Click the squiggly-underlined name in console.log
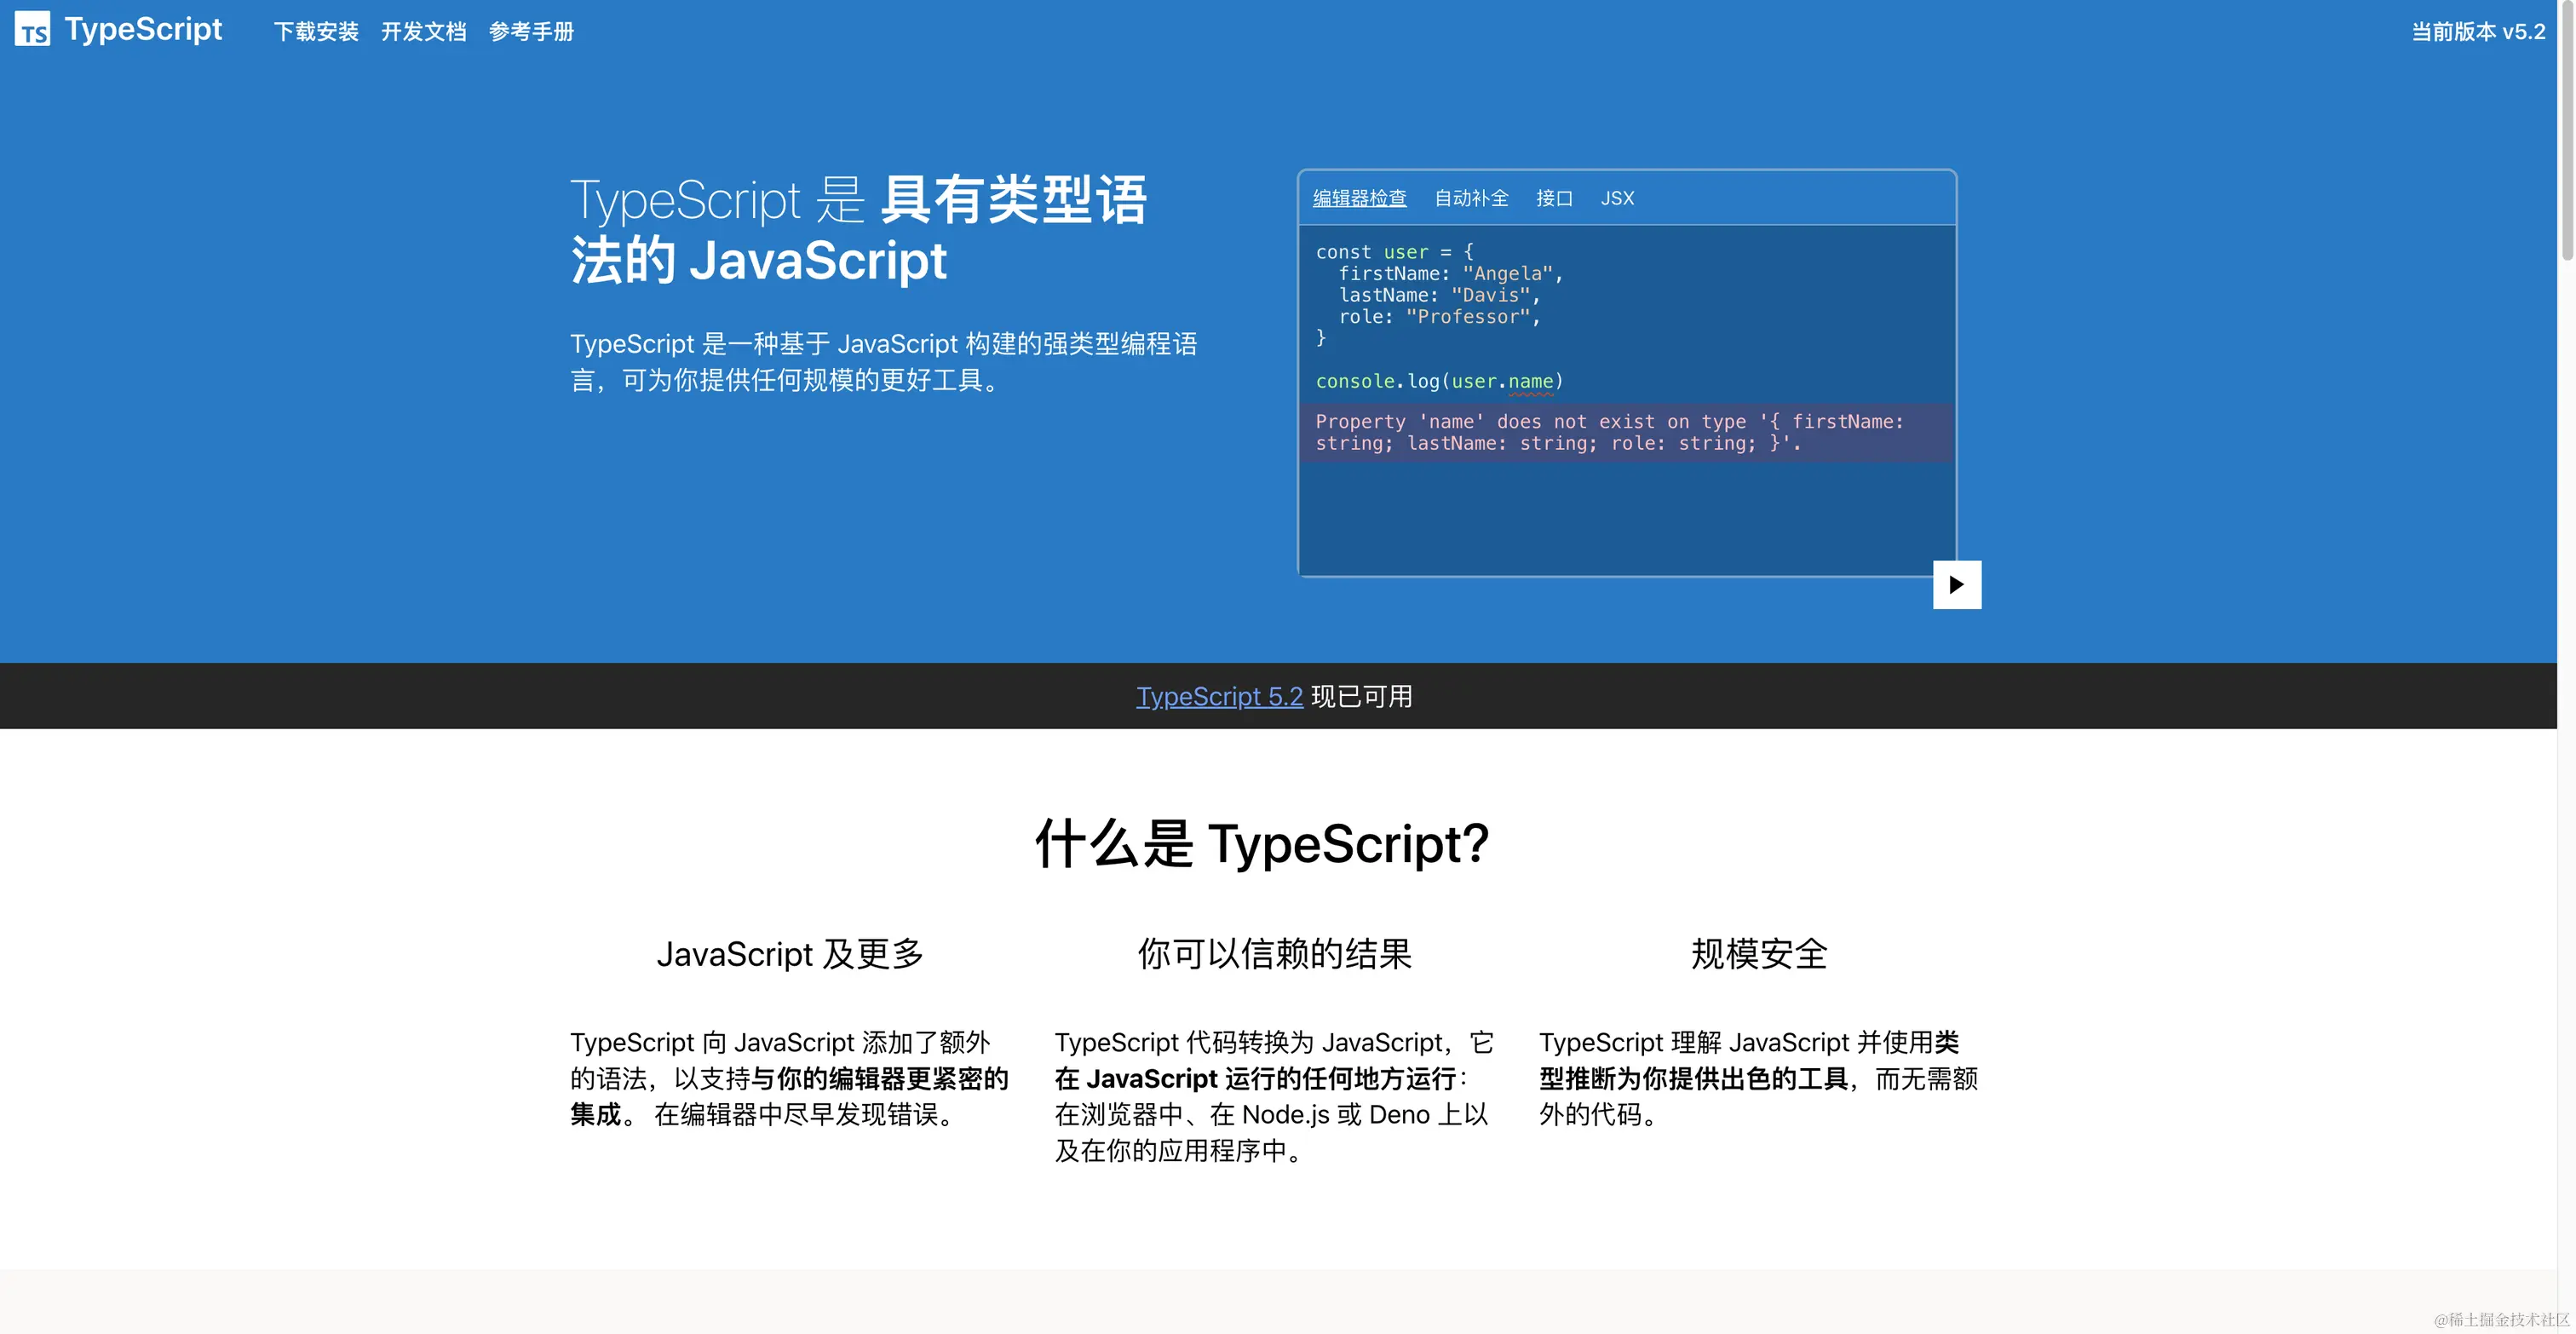Screen dimensions: 2576x1334 pyautogui.click(x=1530, y=382)
